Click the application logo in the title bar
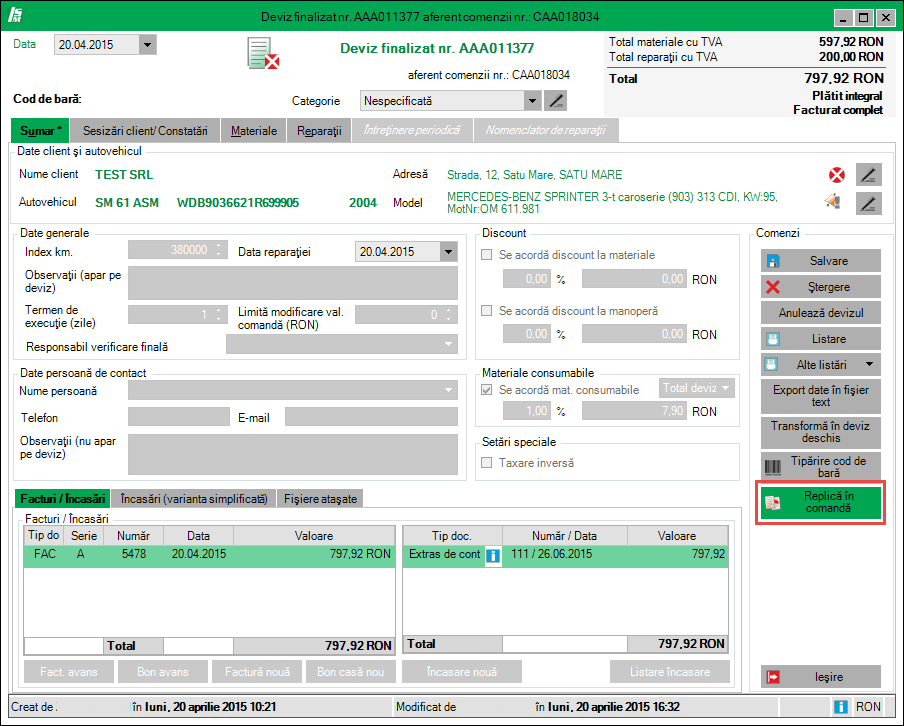This screenshot has height=726, width=904. click(16, 16)
